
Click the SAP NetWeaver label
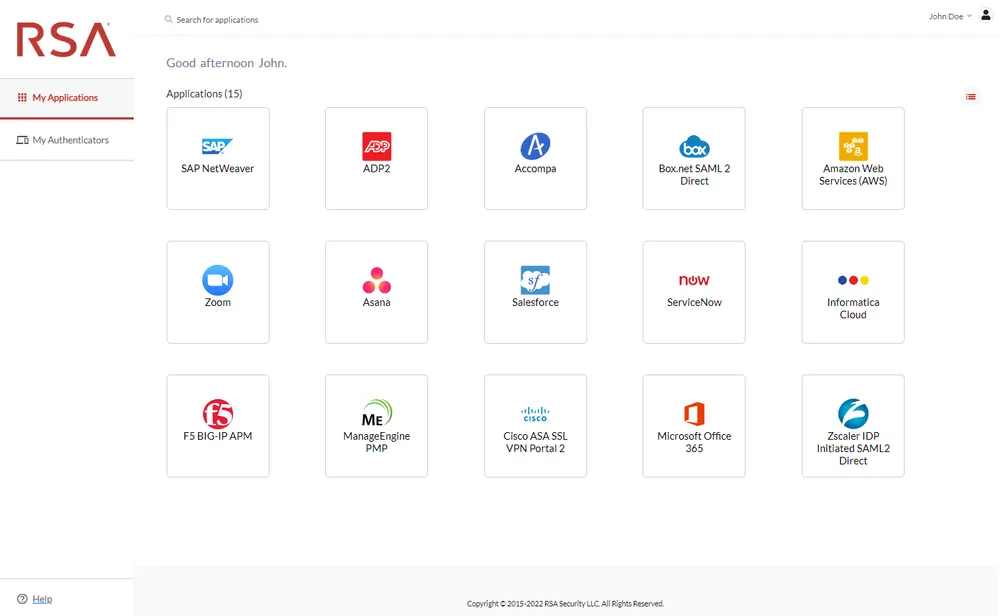[217, 168]
